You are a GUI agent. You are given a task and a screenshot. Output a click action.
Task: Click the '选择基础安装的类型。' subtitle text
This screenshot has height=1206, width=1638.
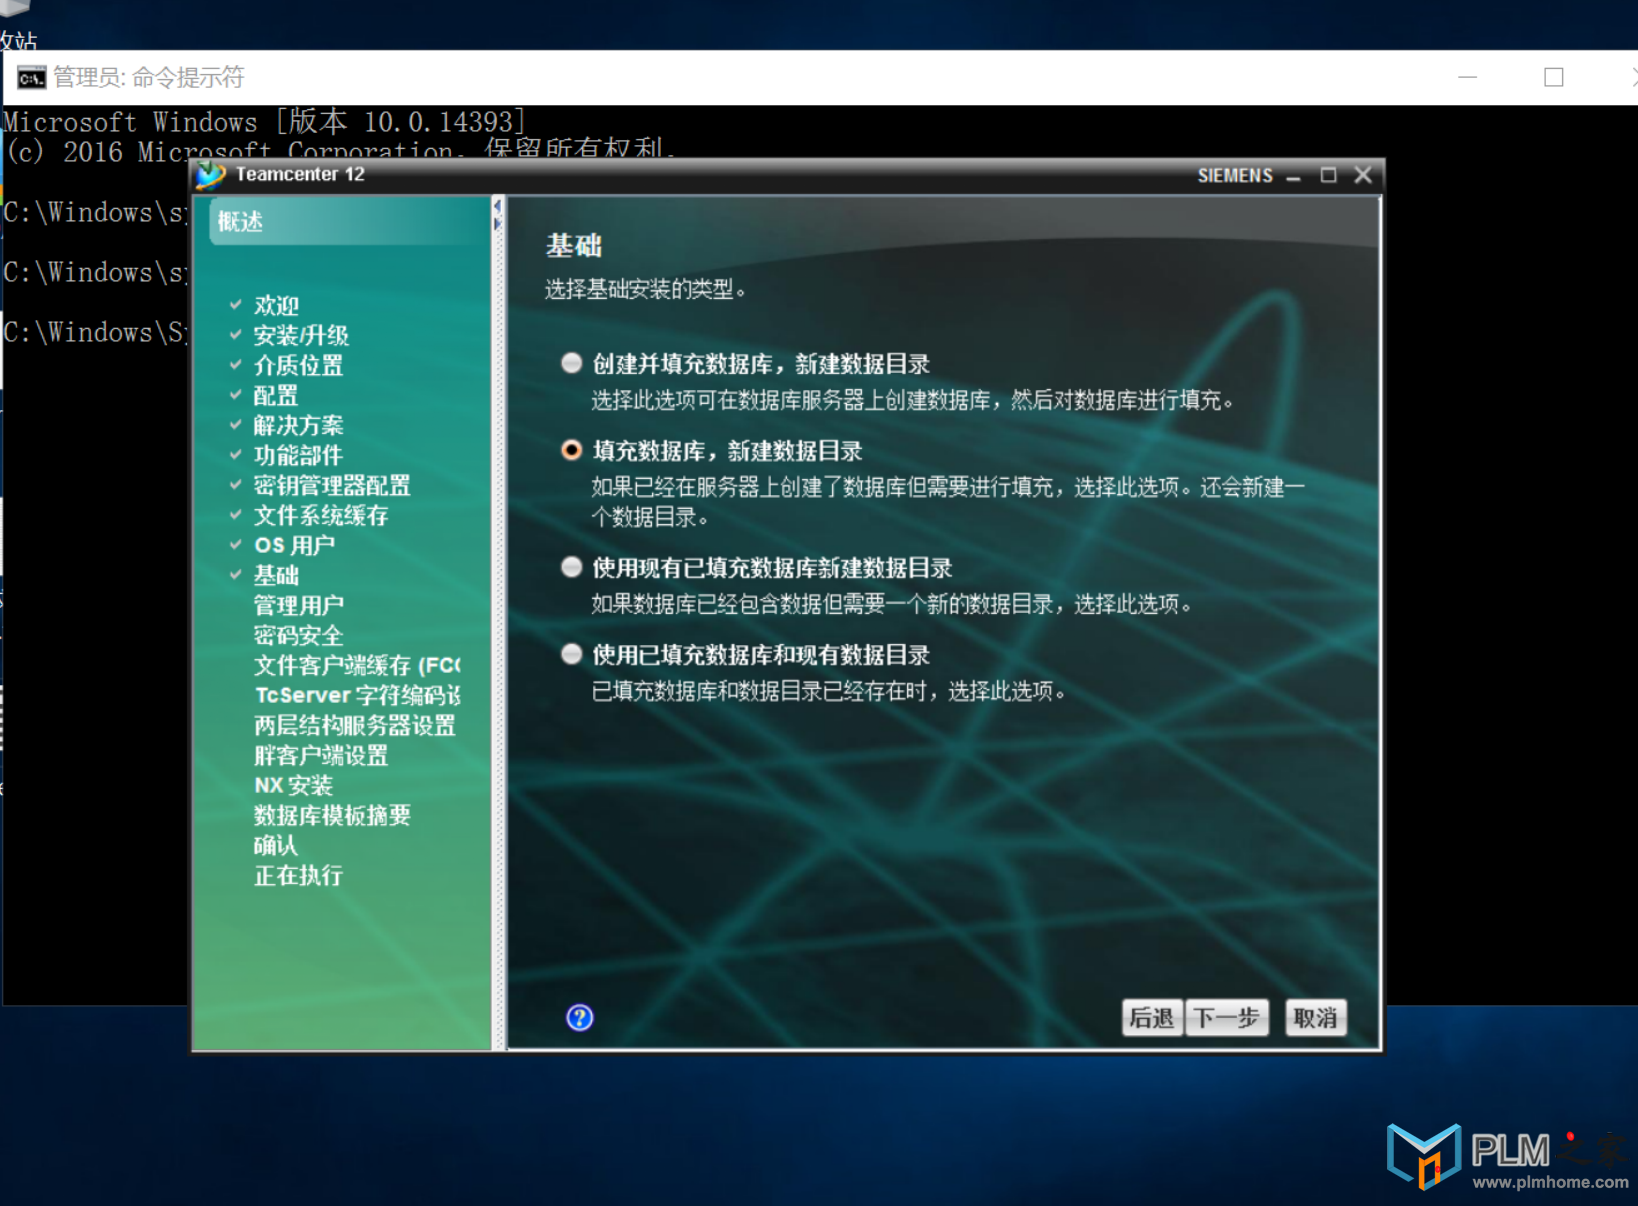tap(646, 289)
